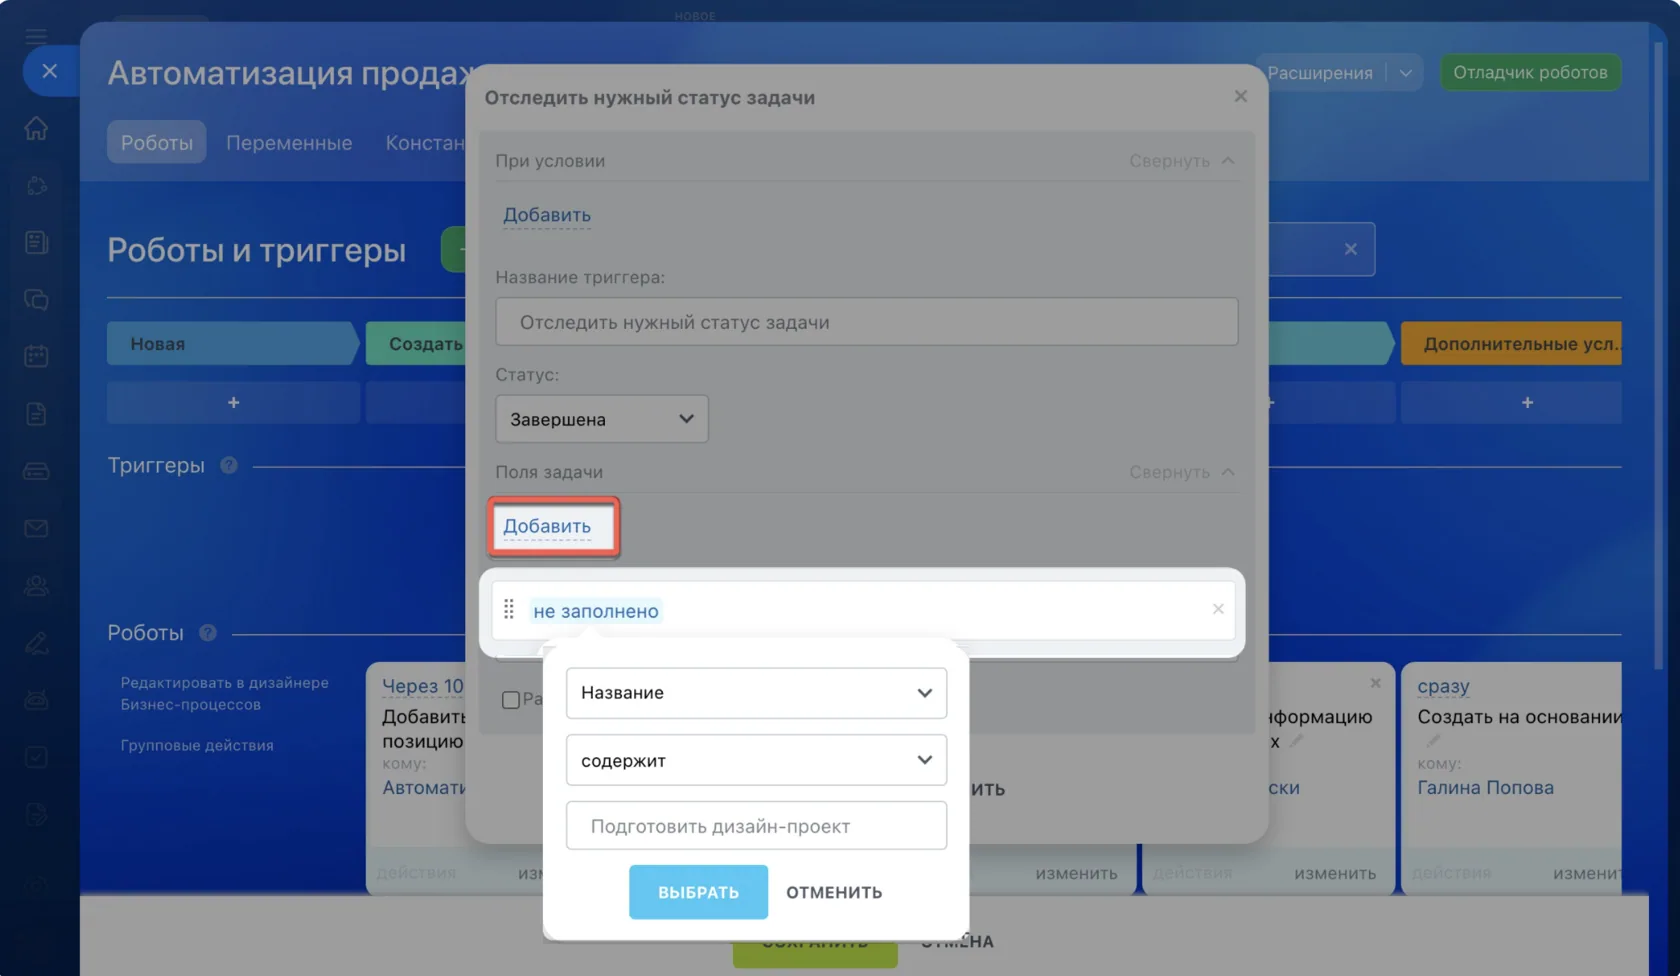Open the home icon in left sidebar

click(x=36, y=128)
